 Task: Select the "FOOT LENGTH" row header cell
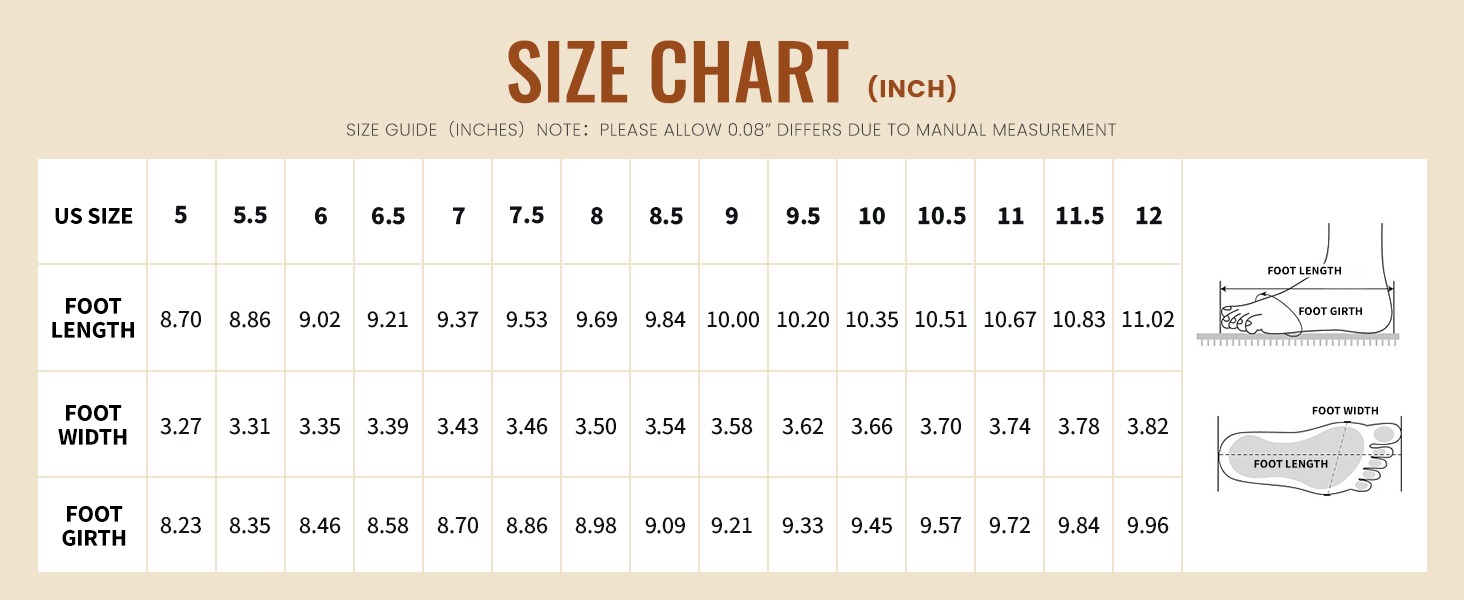tap(93, 318)
